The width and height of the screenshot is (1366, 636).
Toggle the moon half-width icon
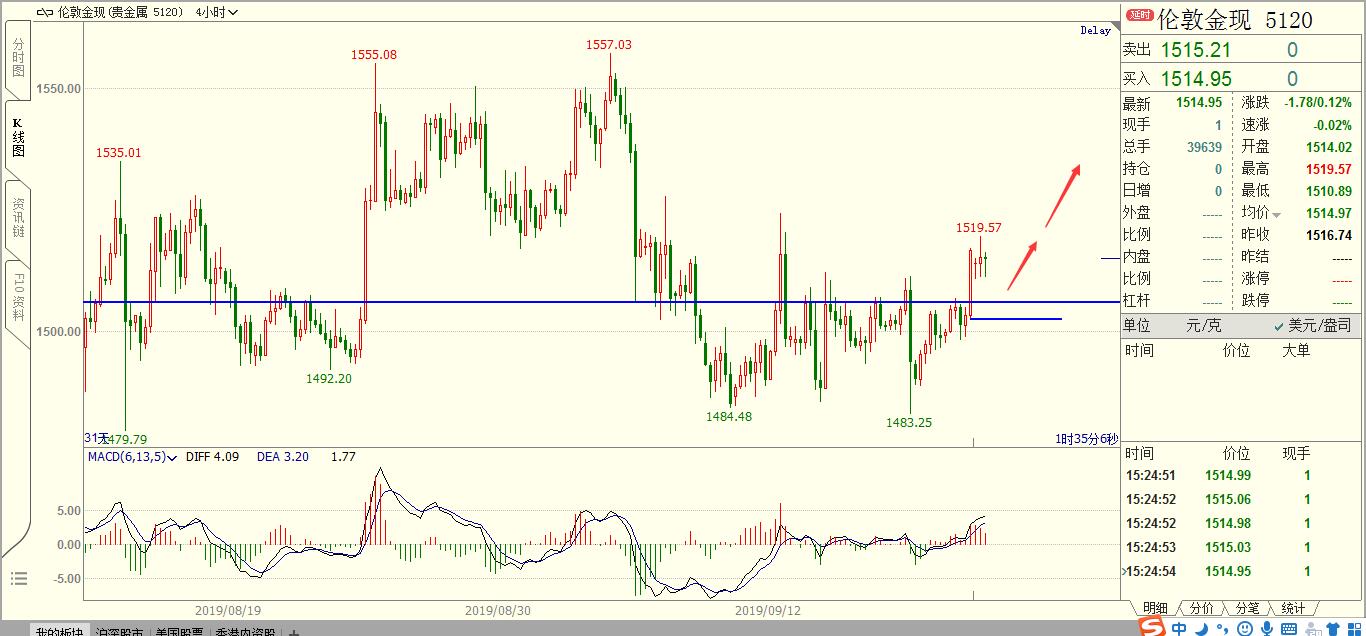(1202, 628)
